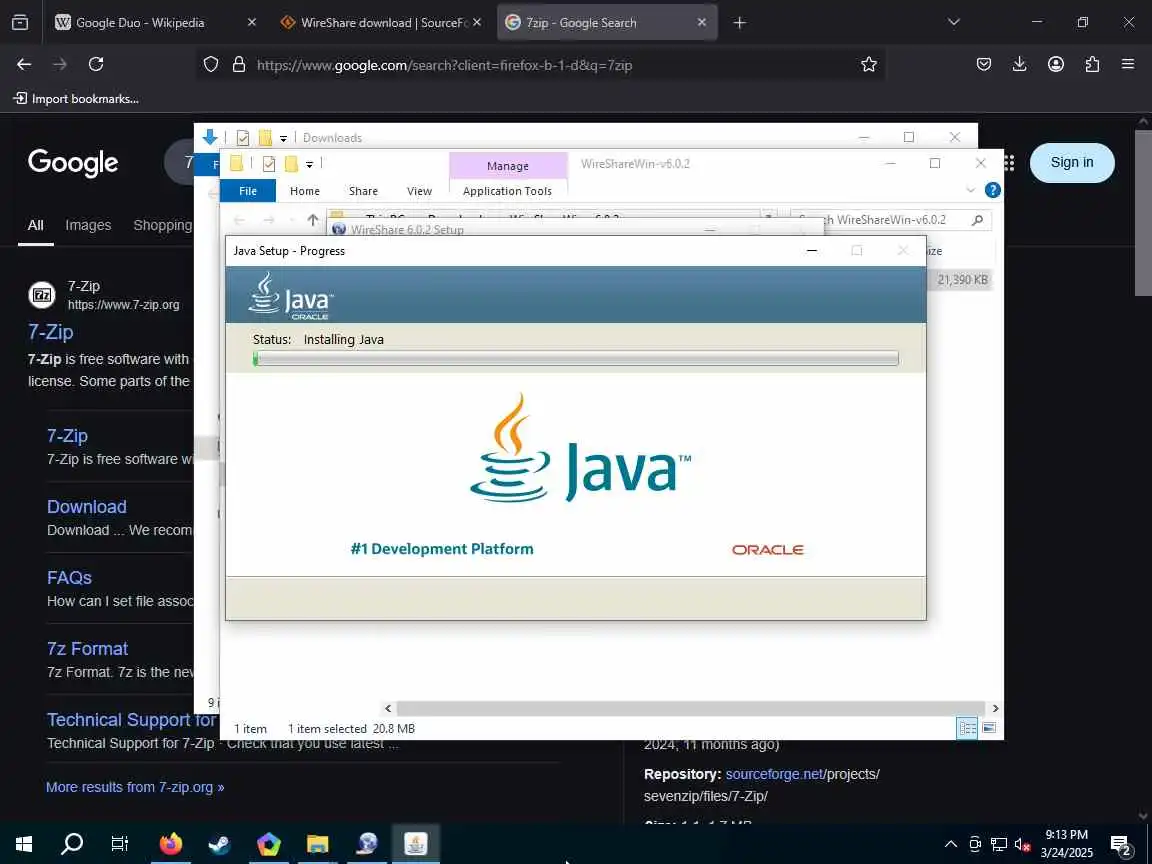Open the 7-Zip Download sublink
This screenshot has width=1152, height=864.
click(87, 507)
